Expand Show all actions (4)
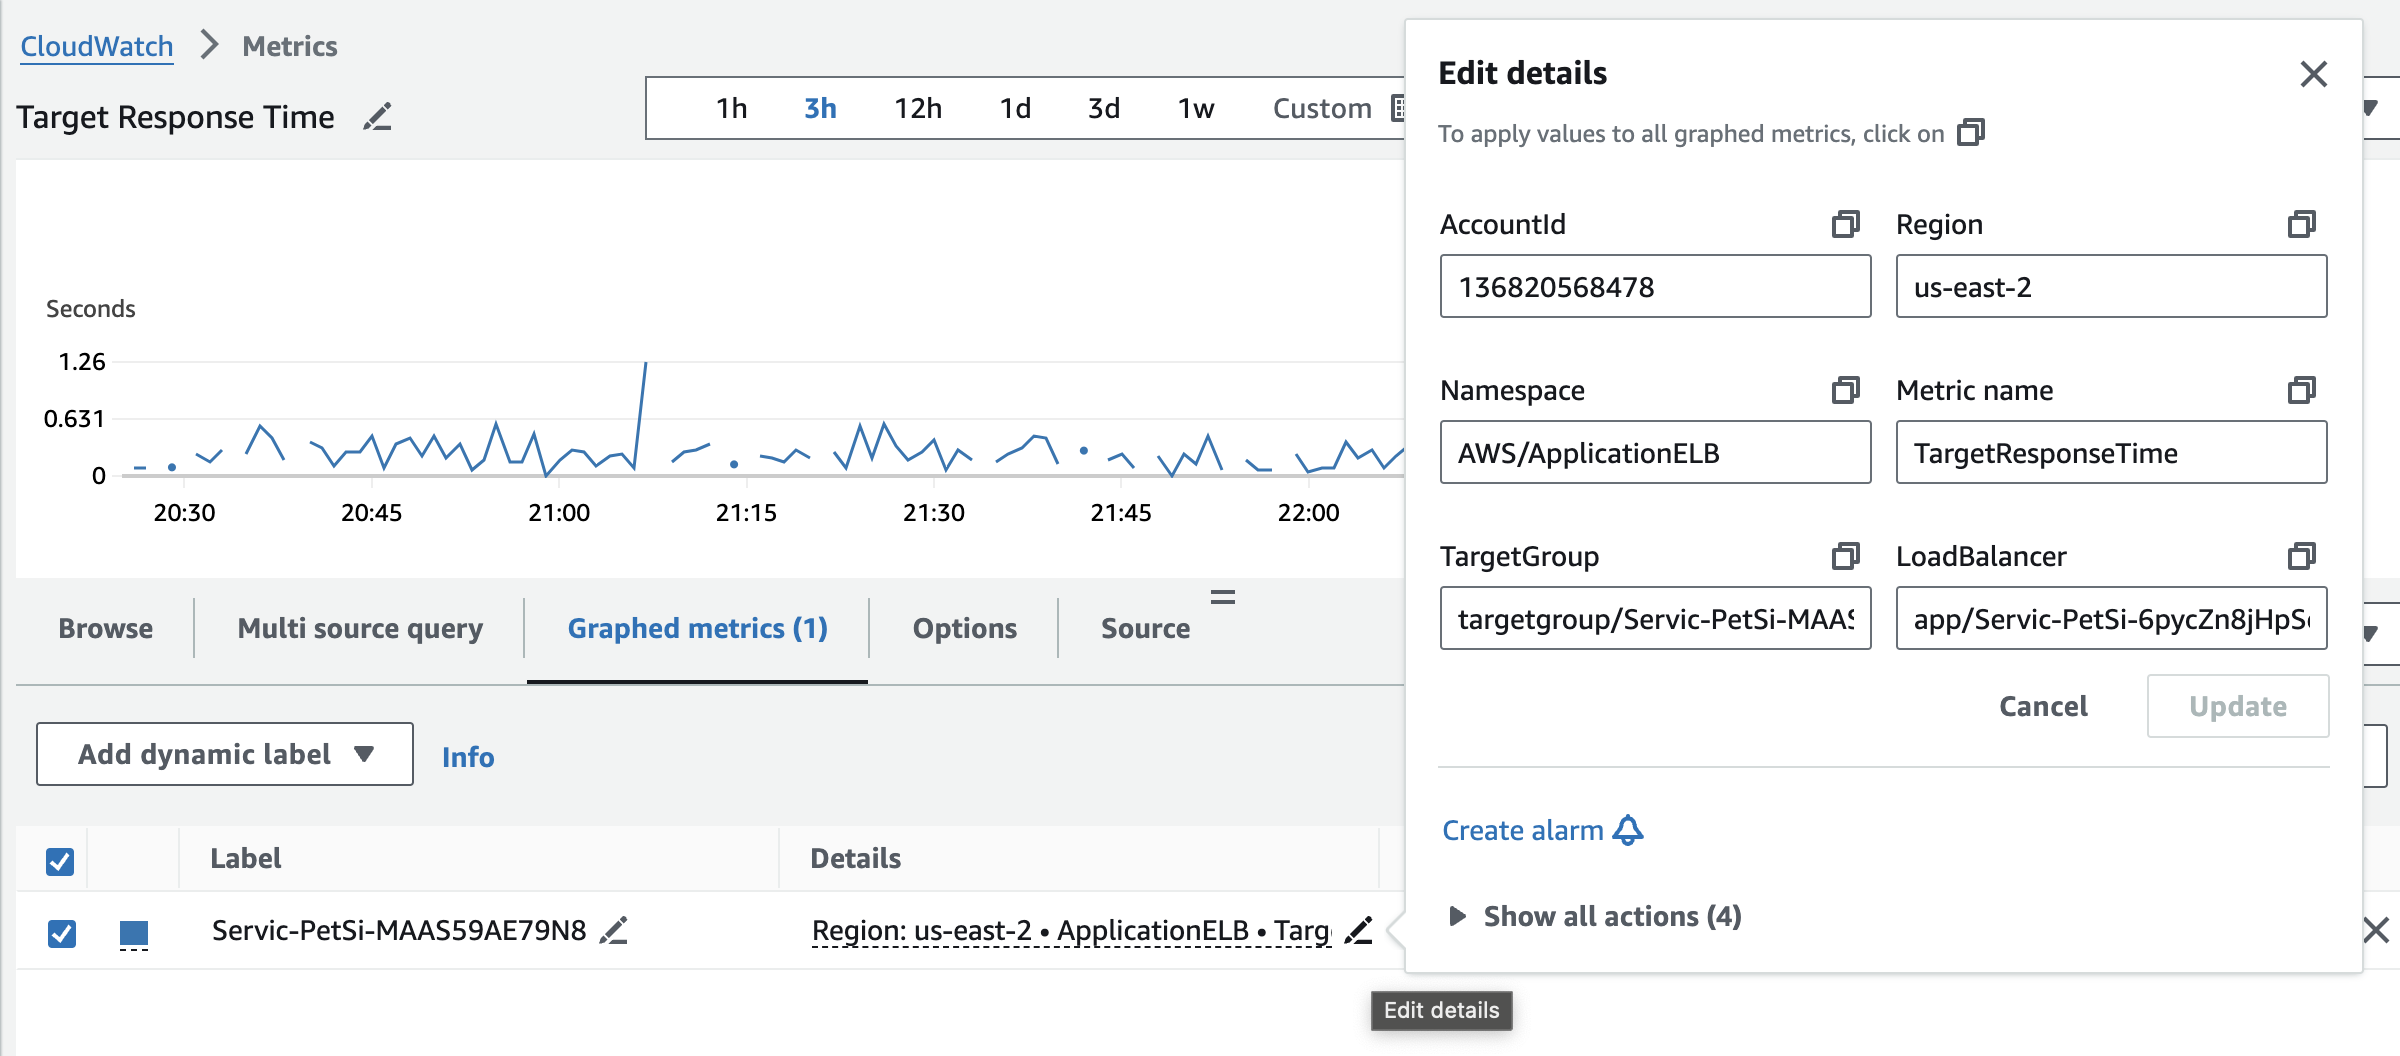2400x1056 pixels. tap(1595, 916)
